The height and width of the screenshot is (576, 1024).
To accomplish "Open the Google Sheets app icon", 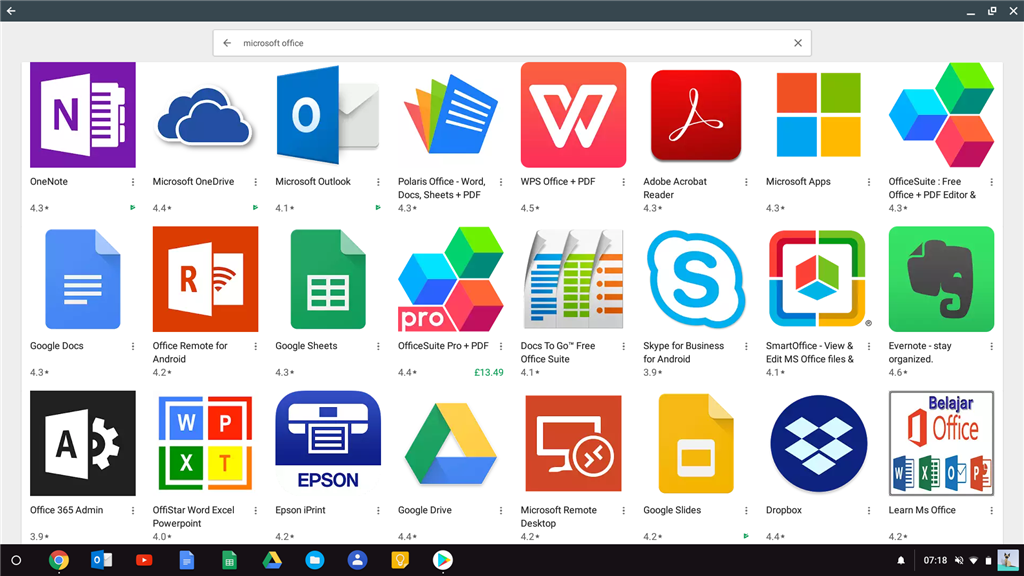I will (328, 280).
